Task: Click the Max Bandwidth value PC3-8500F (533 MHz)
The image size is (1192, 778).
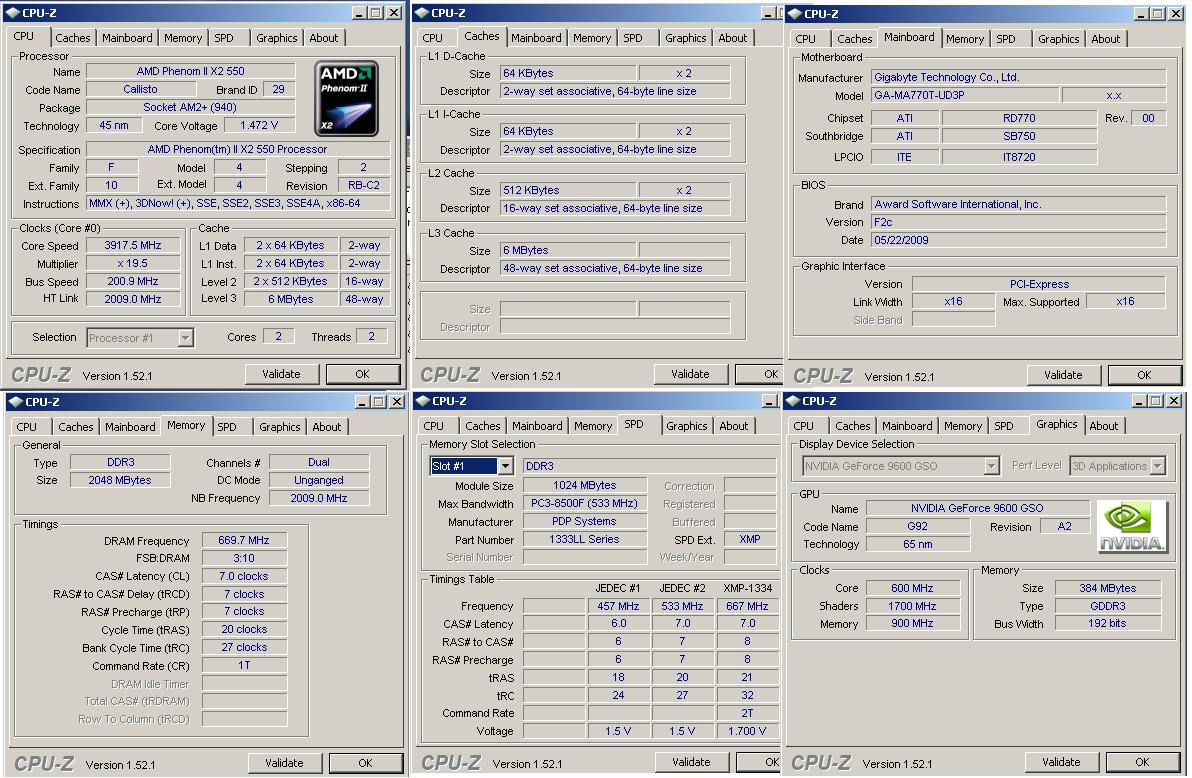Action: point(584,503)
